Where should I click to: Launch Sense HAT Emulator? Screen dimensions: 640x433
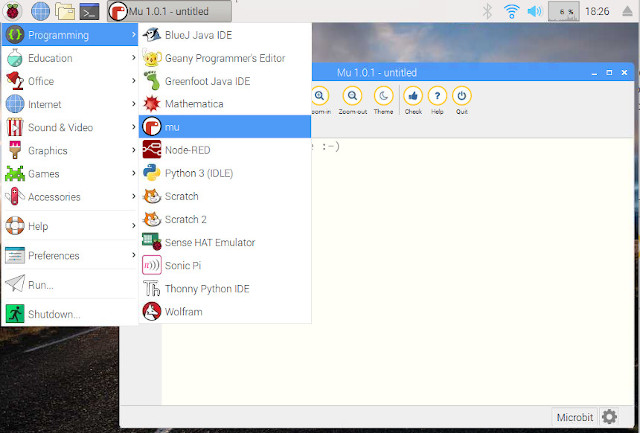(x=225, y=242)
